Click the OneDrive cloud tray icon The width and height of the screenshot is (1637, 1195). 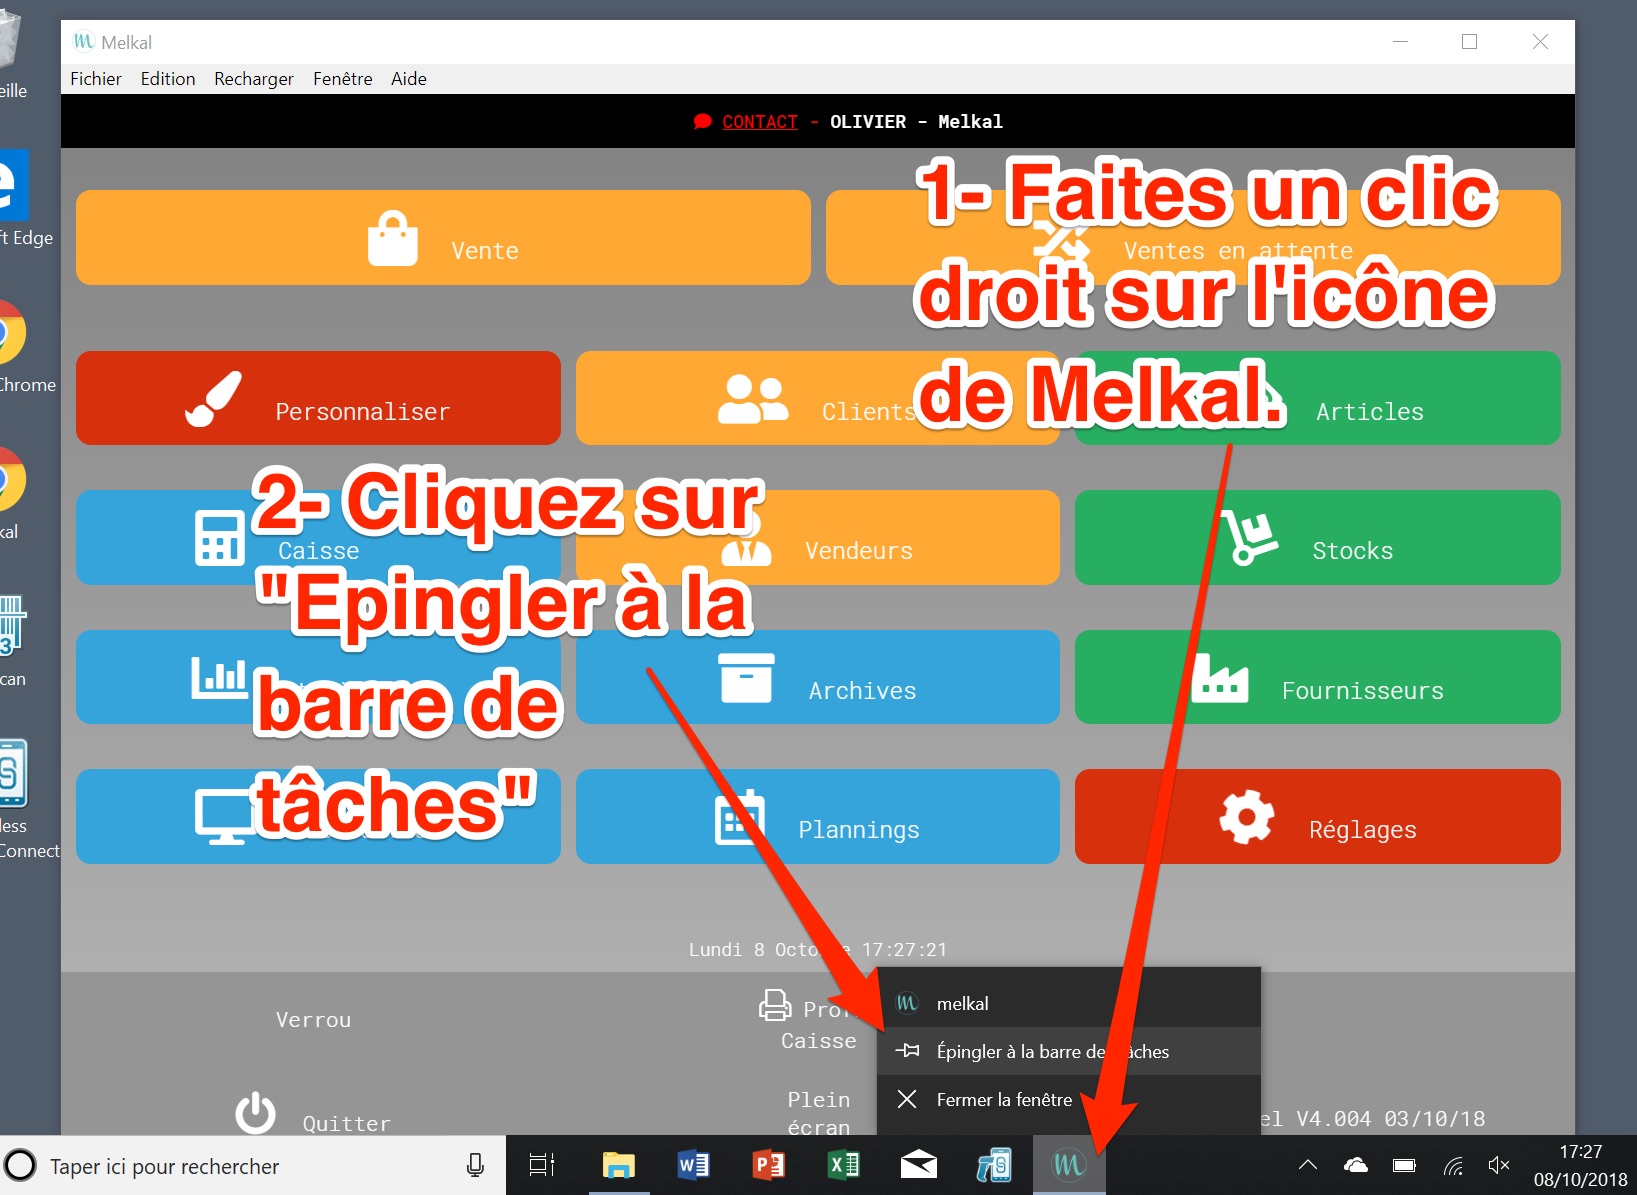pyautogui.click(x=1356, y=1165)
